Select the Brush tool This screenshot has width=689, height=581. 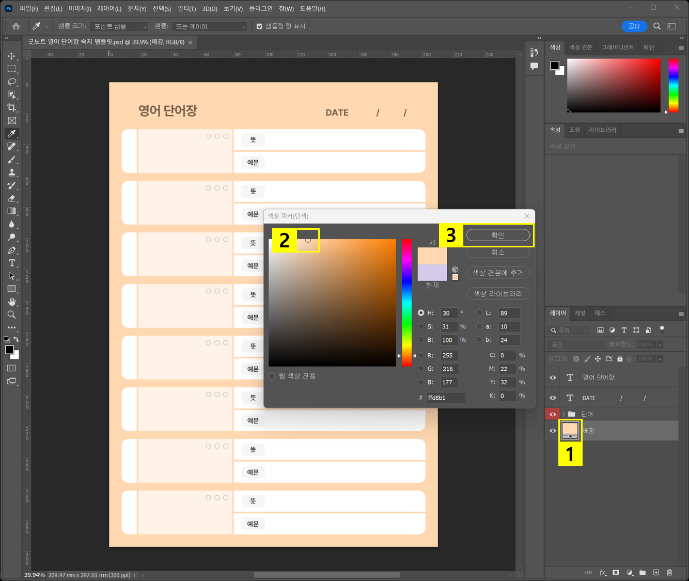coord(12,159)
